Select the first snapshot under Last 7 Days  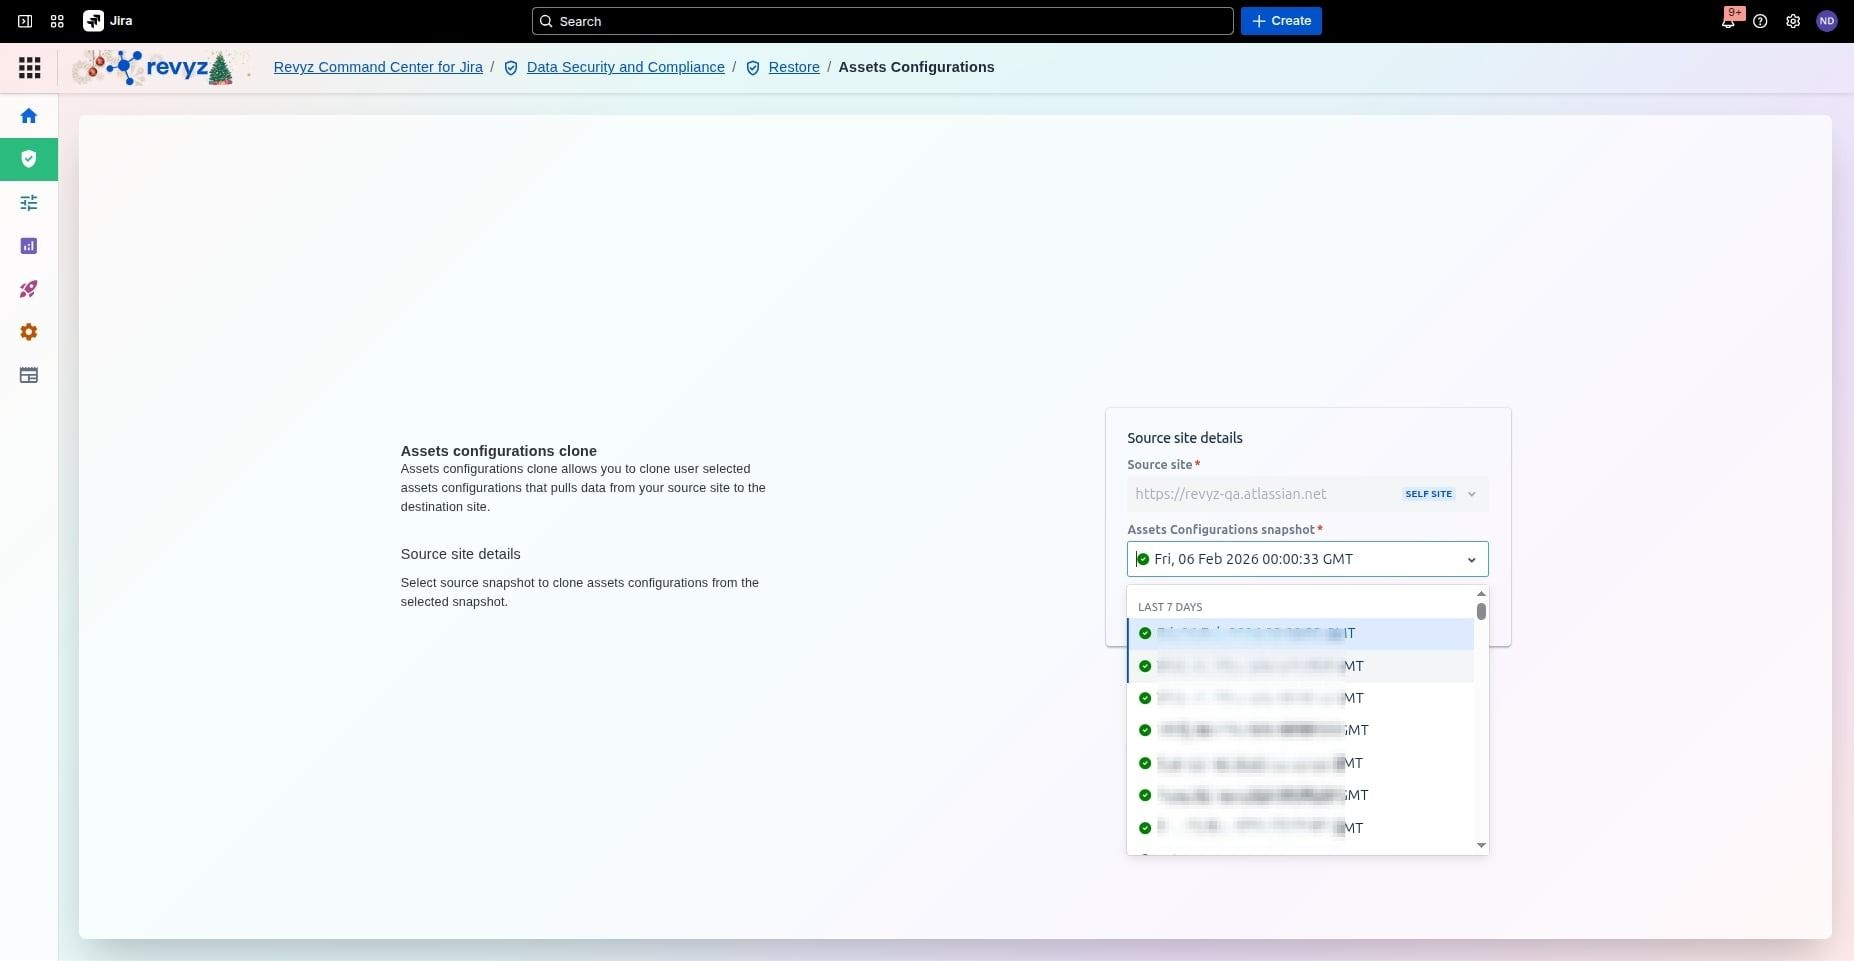[x=1300, y=634]
